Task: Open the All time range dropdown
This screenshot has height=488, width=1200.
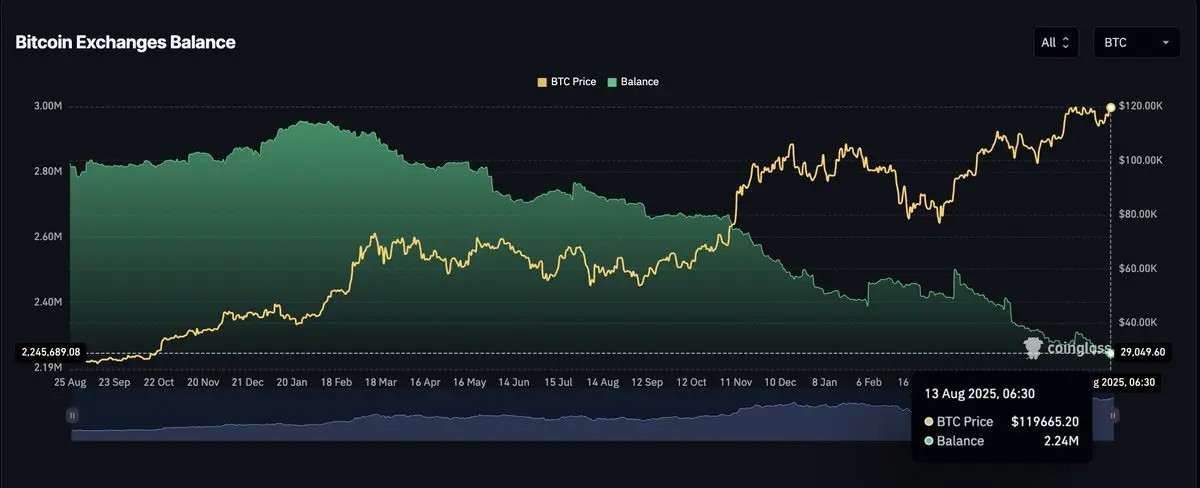Action: point(1056,43)
